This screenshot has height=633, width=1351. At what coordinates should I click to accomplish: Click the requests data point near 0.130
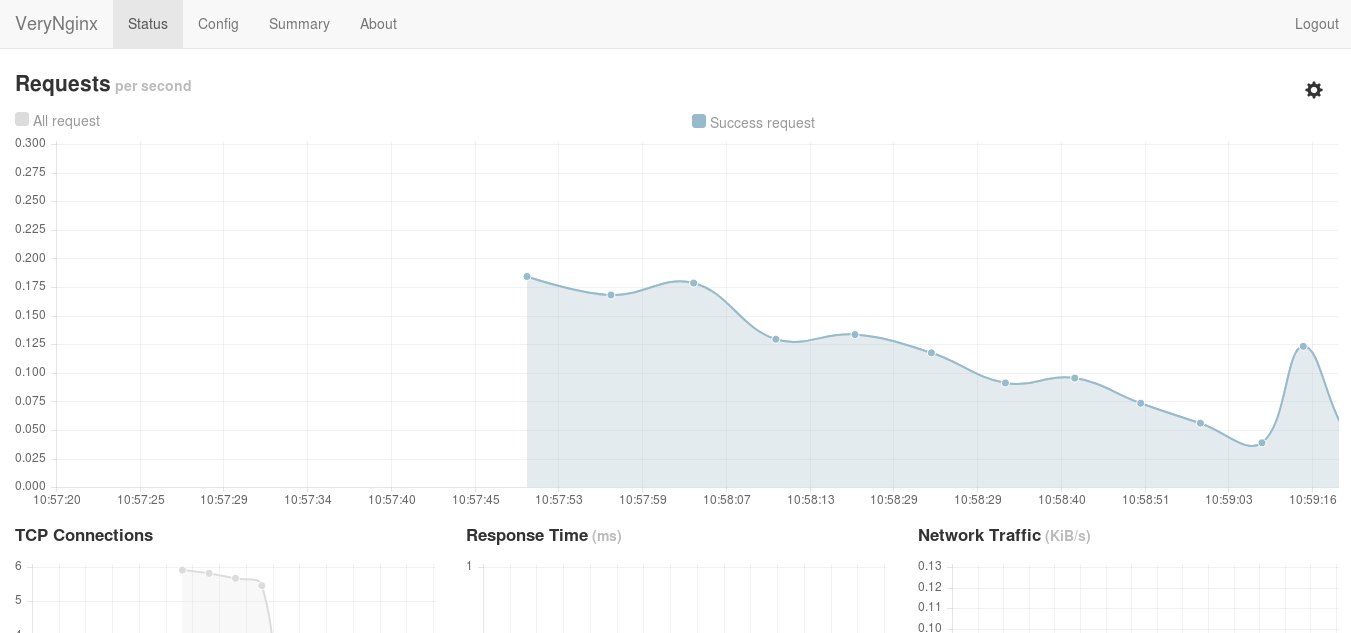(x=775, y=339)
